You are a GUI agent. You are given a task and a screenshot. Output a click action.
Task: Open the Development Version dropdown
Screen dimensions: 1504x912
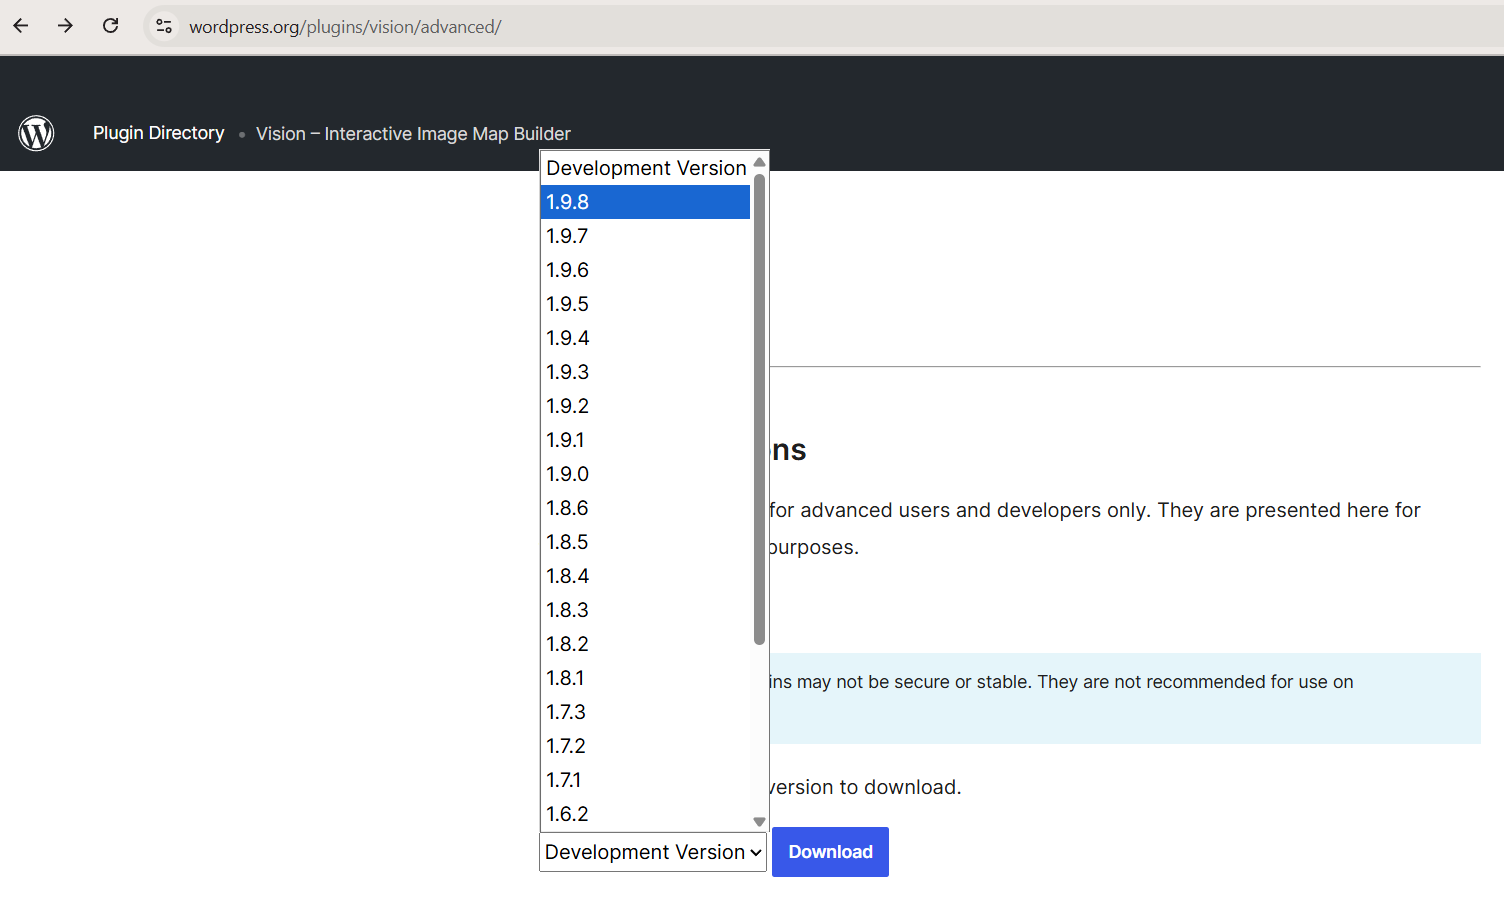pos(653,852)
